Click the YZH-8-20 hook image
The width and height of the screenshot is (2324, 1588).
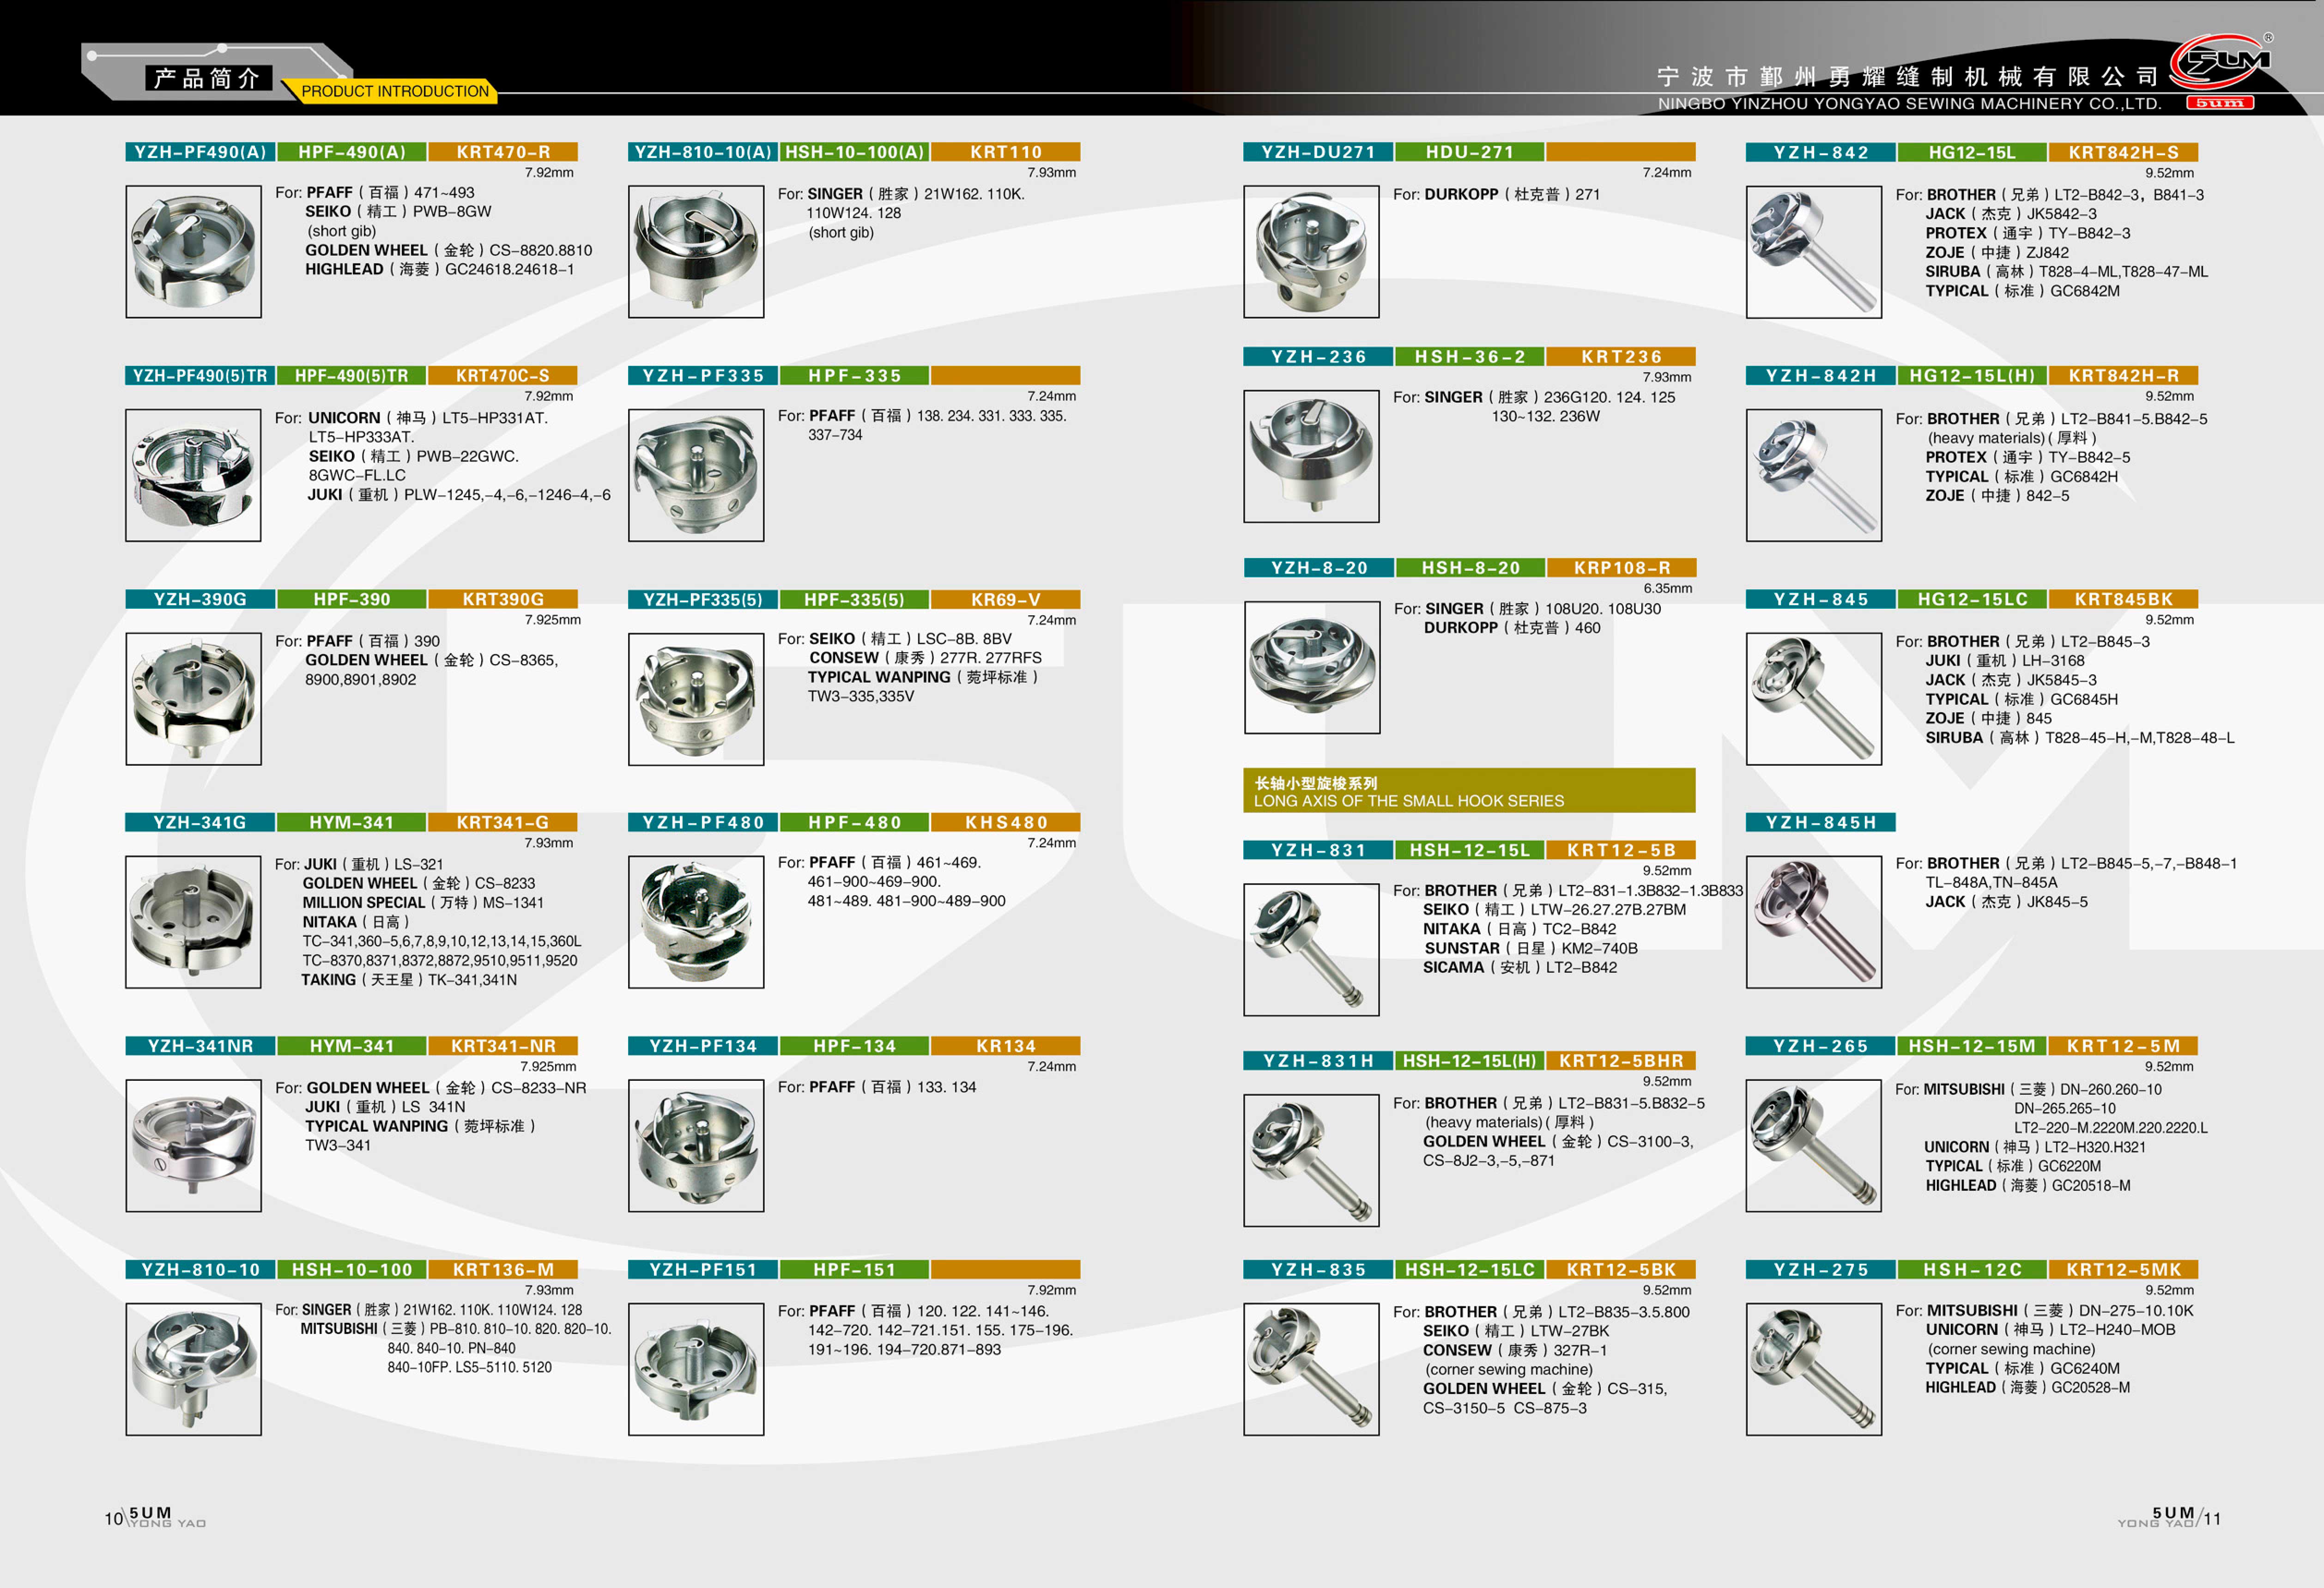1312,667
